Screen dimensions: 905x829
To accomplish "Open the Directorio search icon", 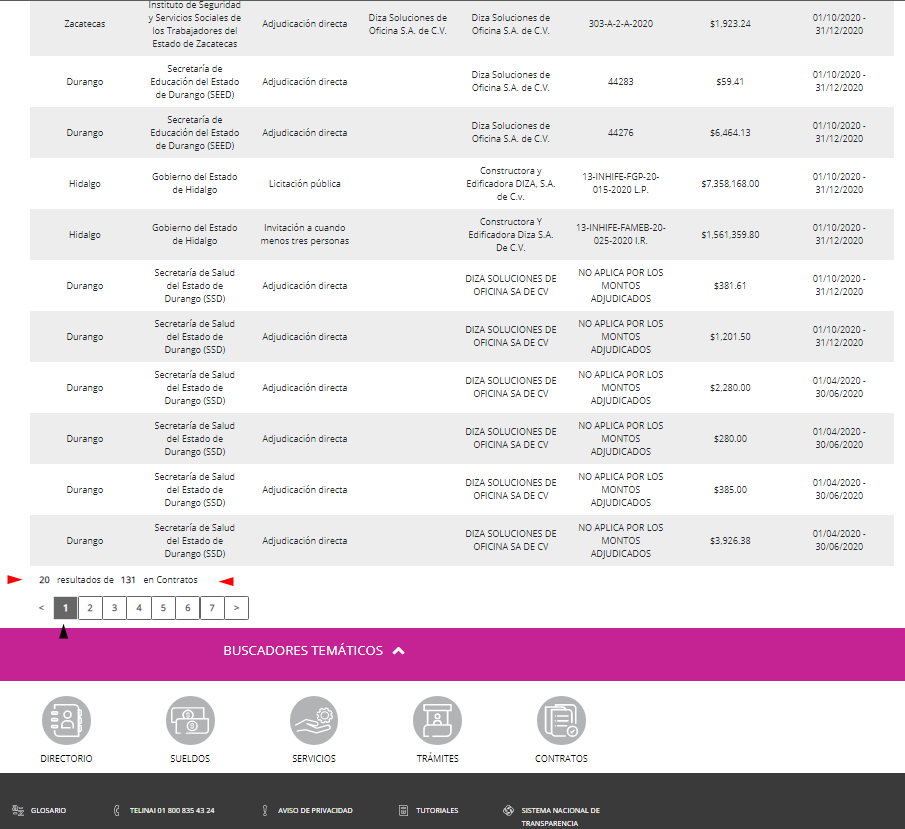I will coord(66,720).
